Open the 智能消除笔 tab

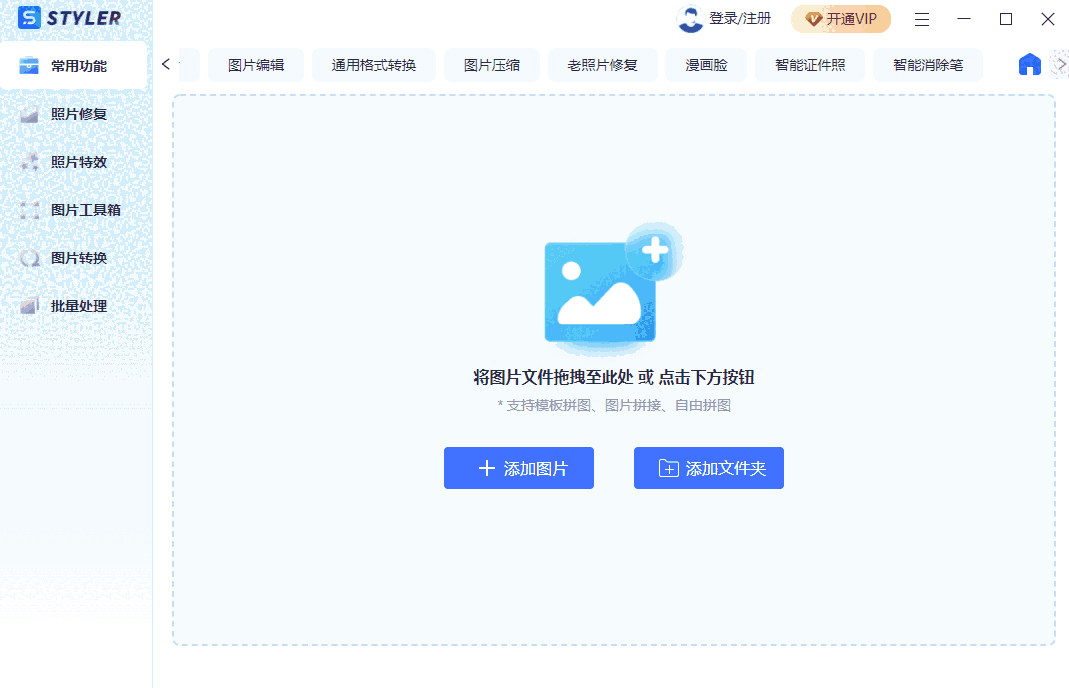tap(928, 65)
